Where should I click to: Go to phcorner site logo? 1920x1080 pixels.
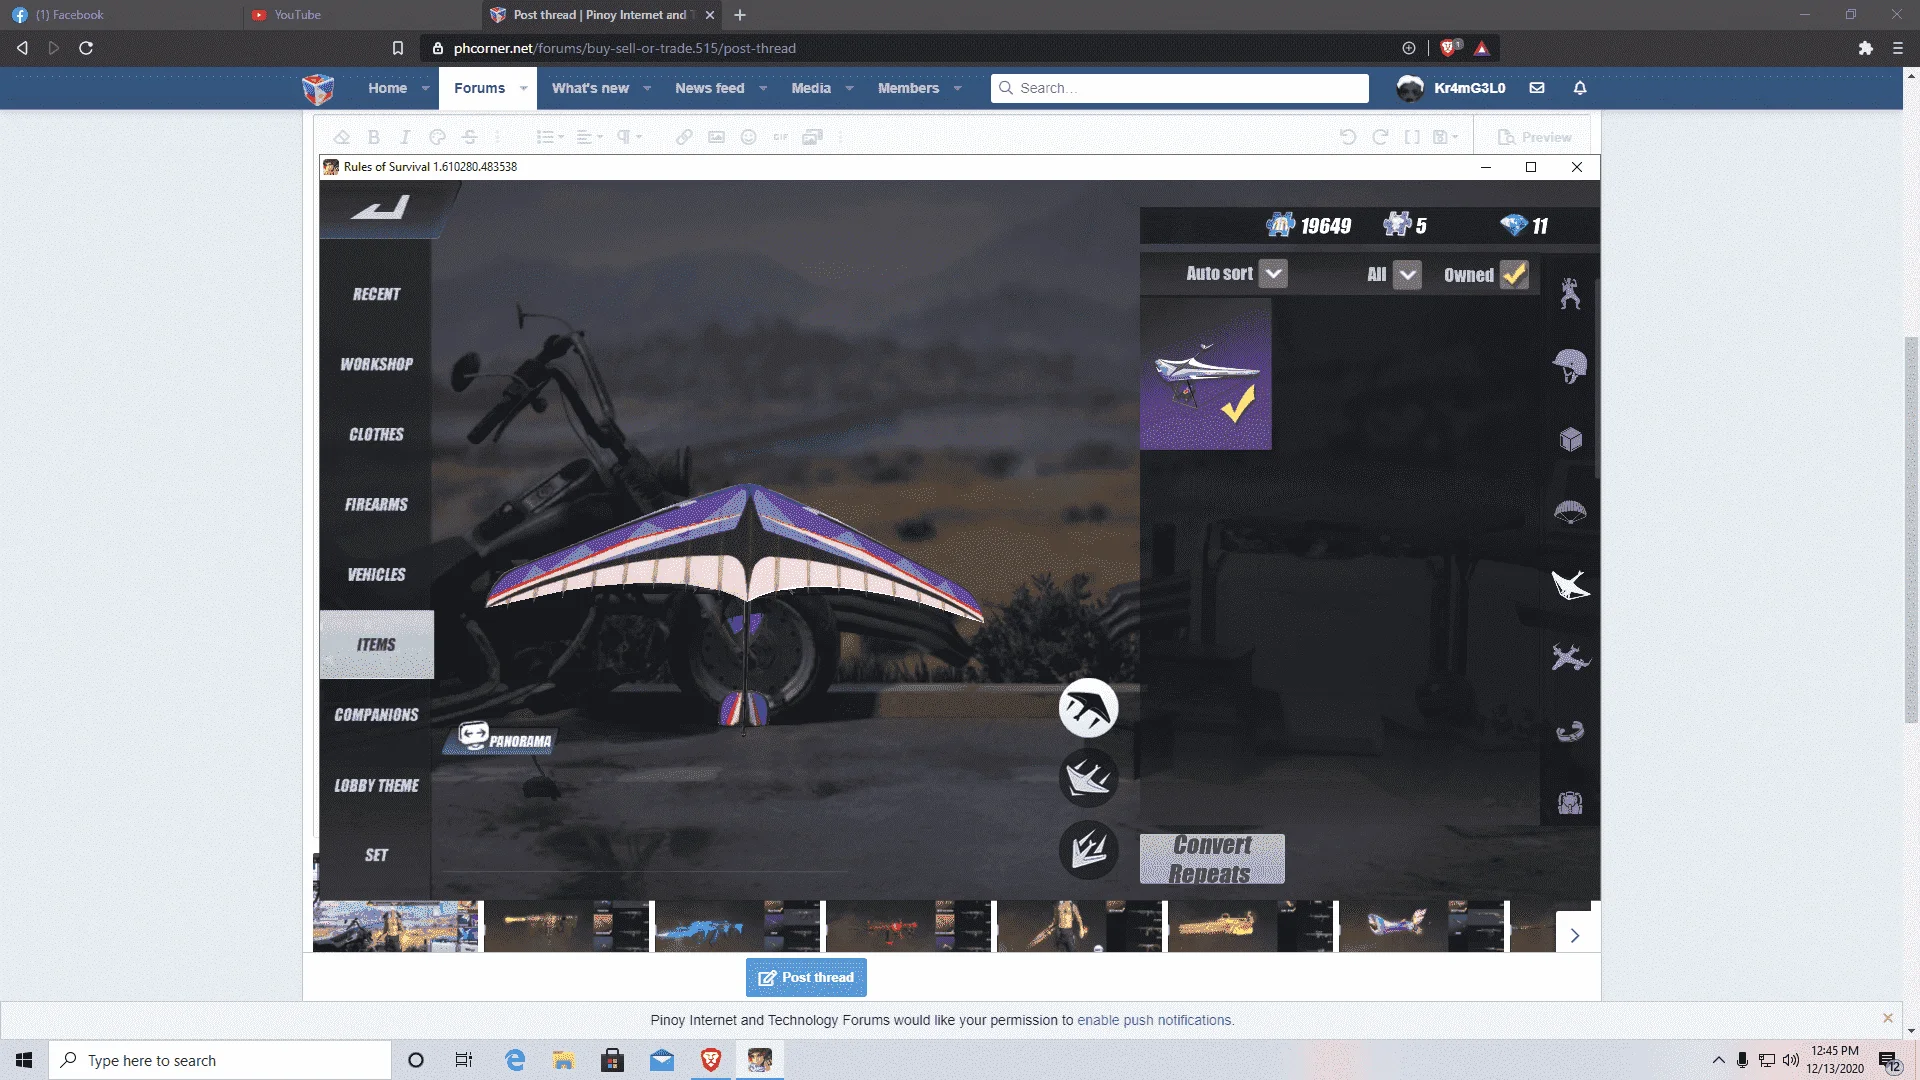[318, 88]
